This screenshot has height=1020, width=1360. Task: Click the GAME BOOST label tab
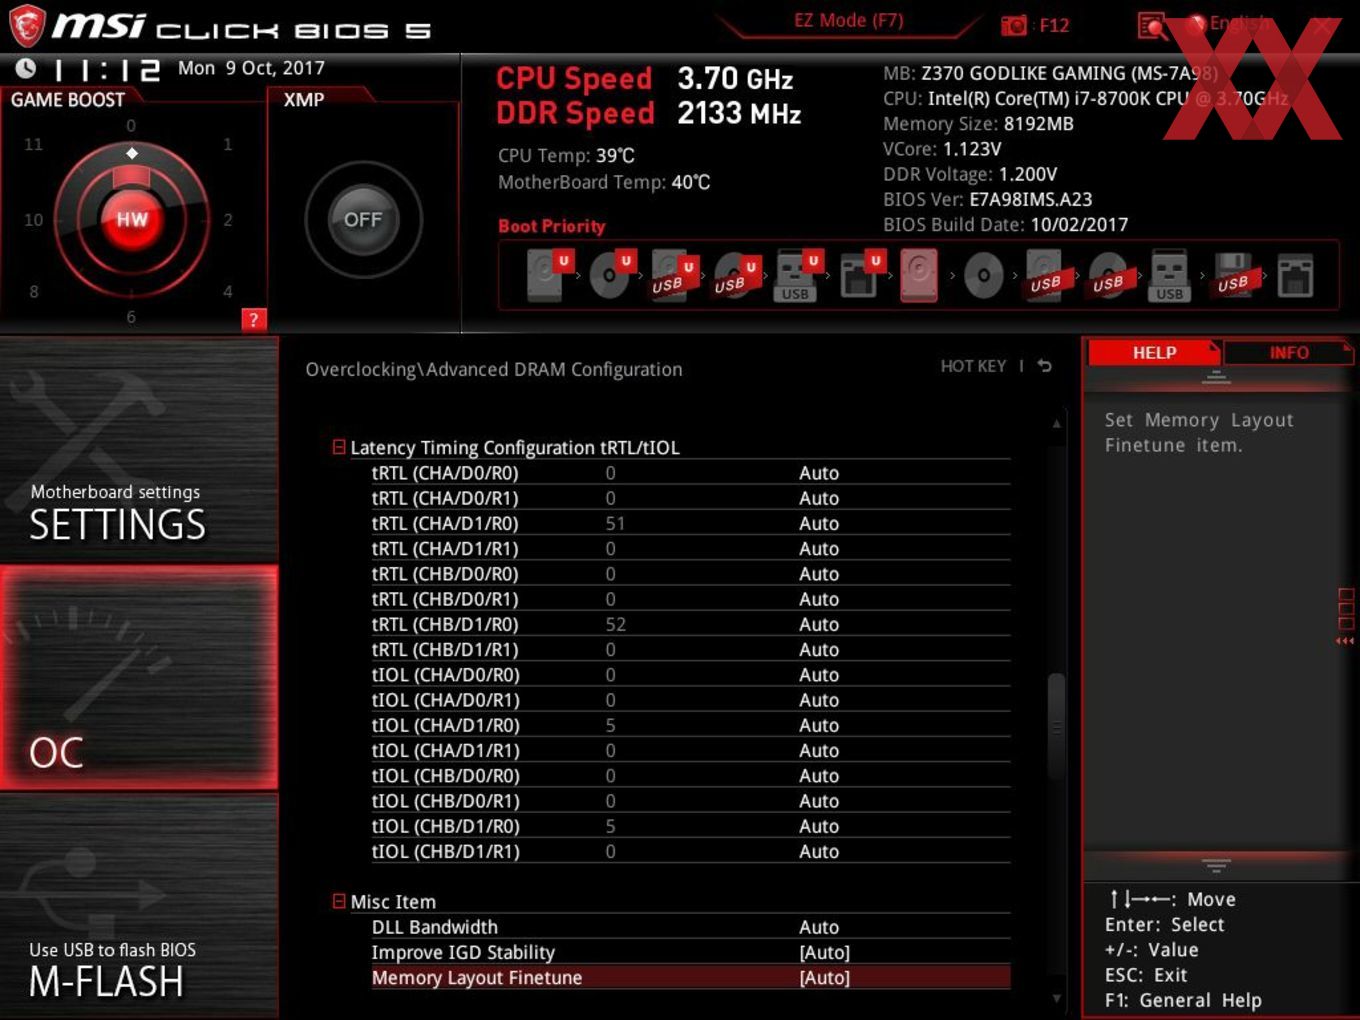pyautogui.click(x=68, y=100)
